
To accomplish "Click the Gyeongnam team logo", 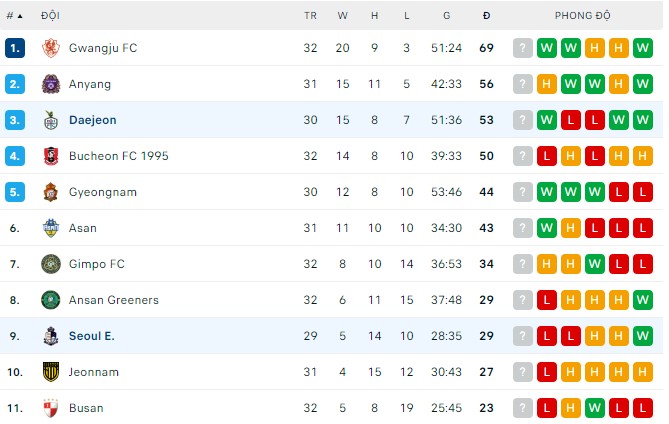I will pos(50,192).
